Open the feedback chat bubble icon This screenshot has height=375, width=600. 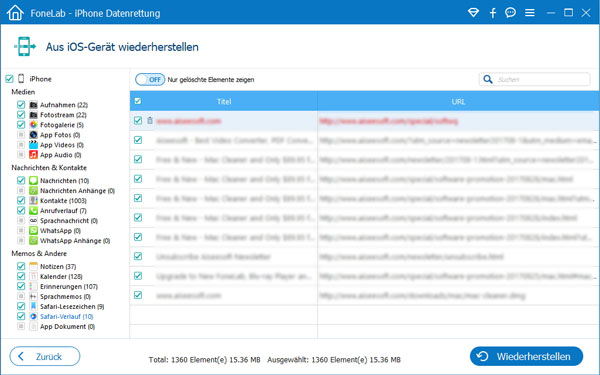click(510, 13)
